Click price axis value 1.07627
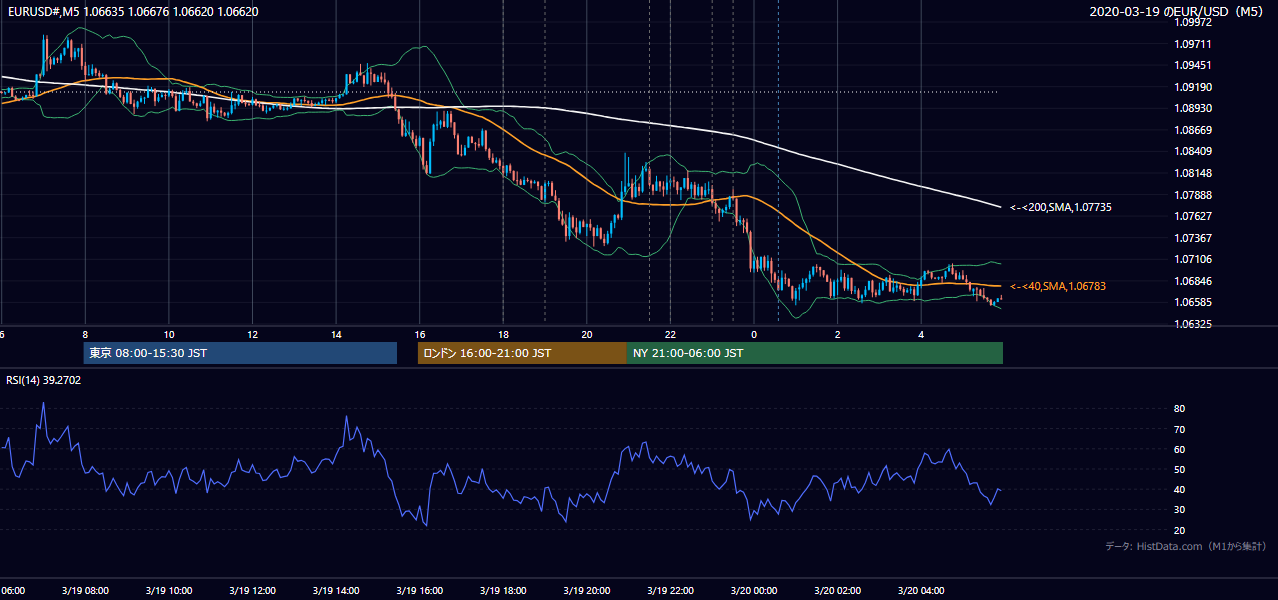Screen dimensions: 1278x600 click(x=1194, y=216)
